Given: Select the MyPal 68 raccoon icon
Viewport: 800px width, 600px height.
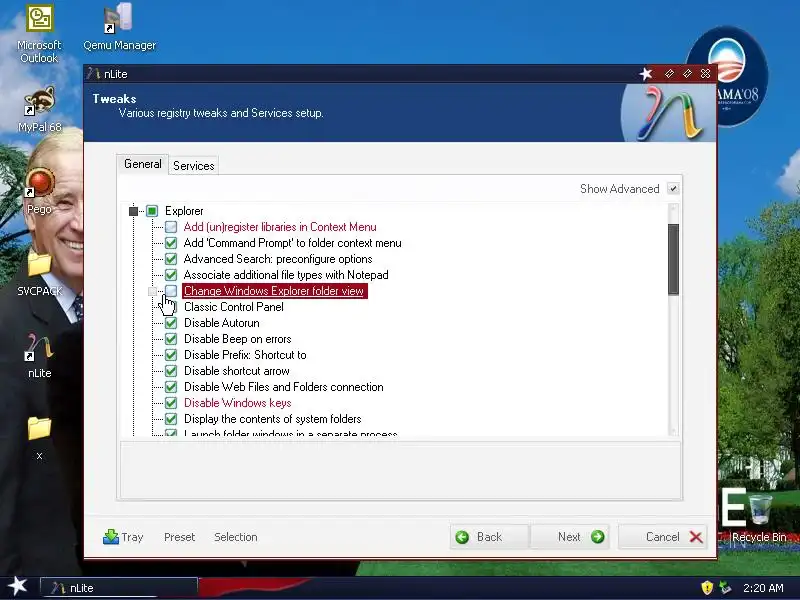Looking at the screenshot, I should [x=39, y=101].
